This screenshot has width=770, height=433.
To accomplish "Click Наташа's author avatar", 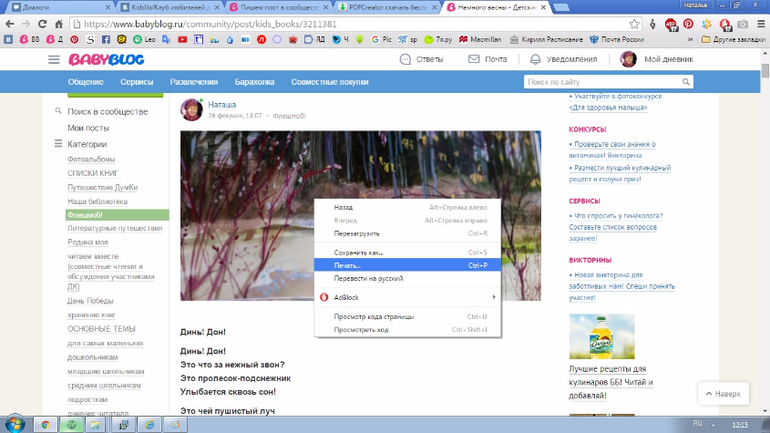I will [191, 110].
